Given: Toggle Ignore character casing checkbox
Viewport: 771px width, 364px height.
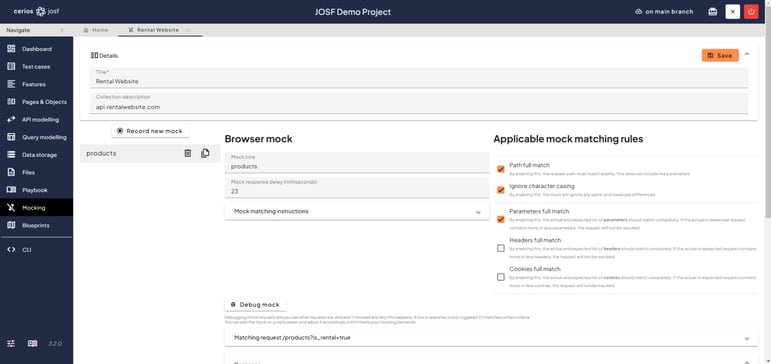Looking at the screenshot, I should 501,190.
